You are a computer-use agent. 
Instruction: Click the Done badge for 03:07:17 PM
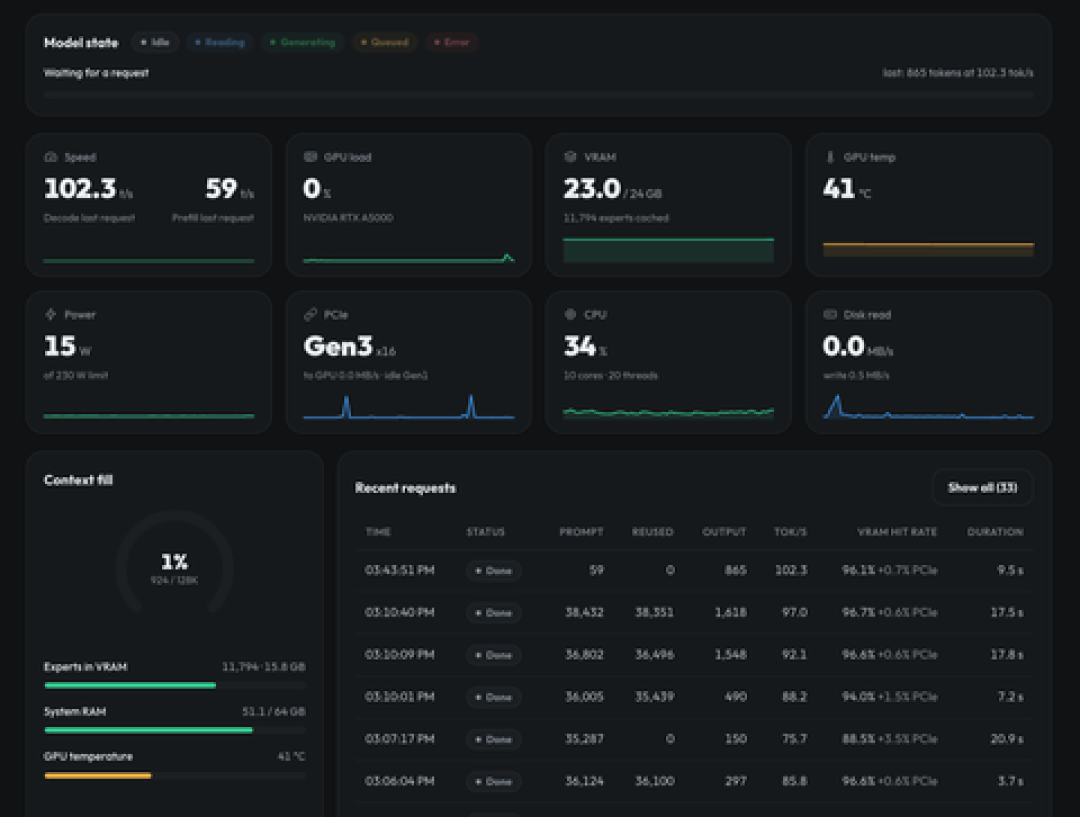pyautogui.click(x=494, y=739)
